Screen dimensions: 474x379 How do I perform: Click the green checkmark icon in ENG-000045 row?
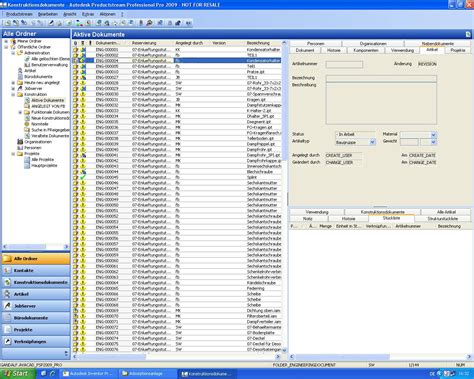pyautogui.click(x=83, y=177)
